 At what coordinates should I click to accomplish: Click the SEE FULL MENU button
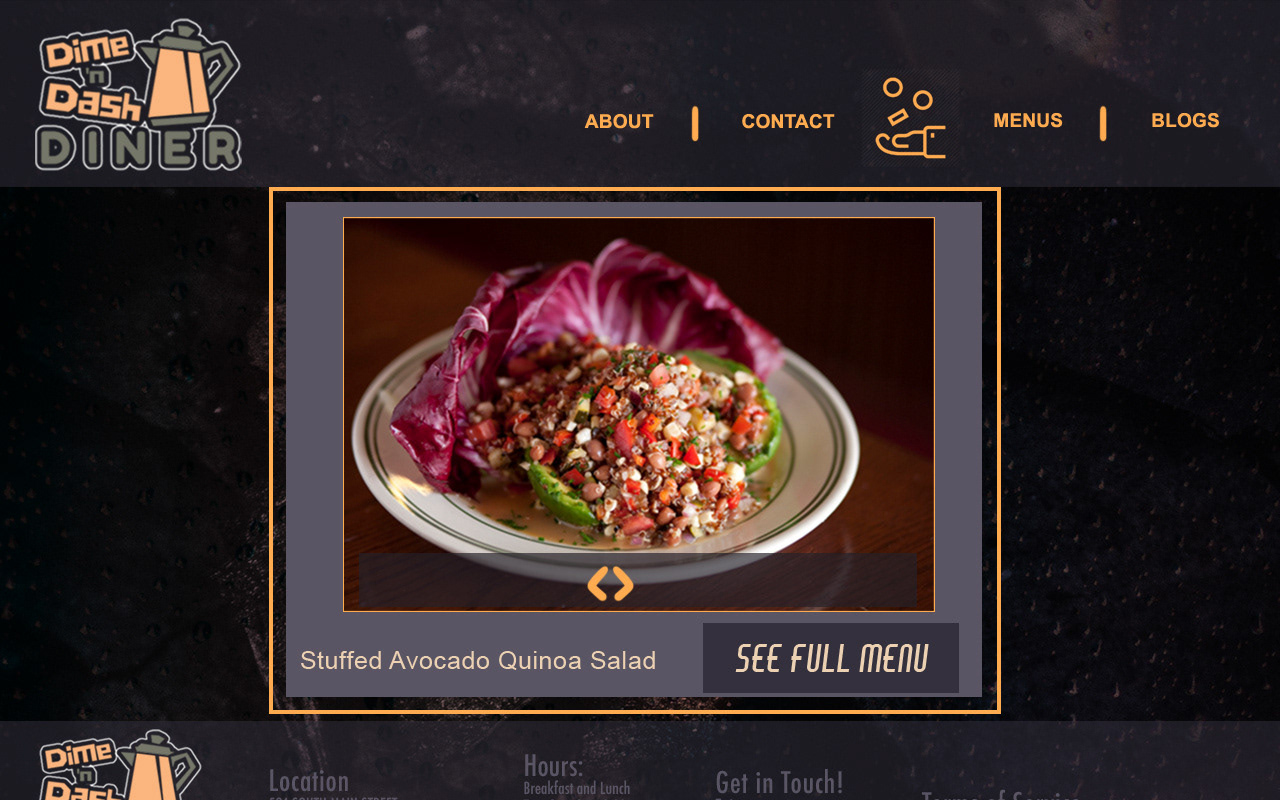click(831, 658)
